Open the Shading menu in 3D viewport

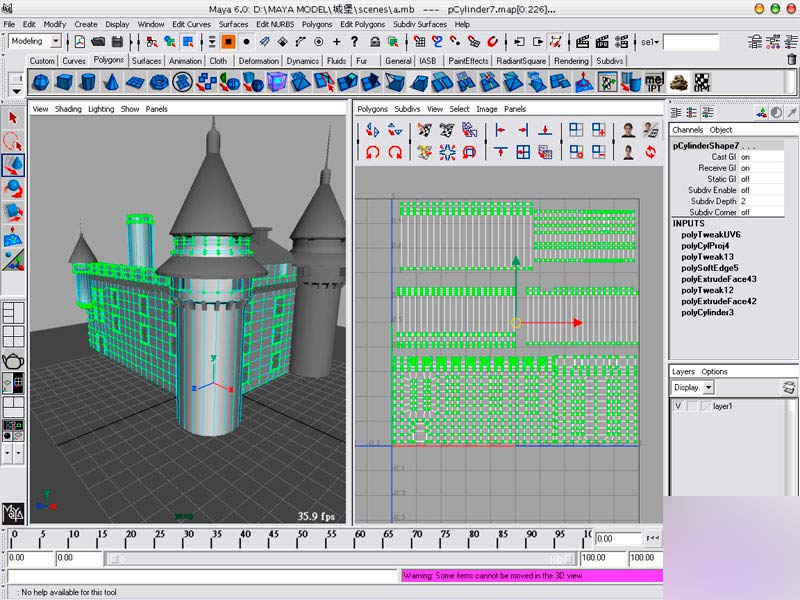click(x=68, y=109)
